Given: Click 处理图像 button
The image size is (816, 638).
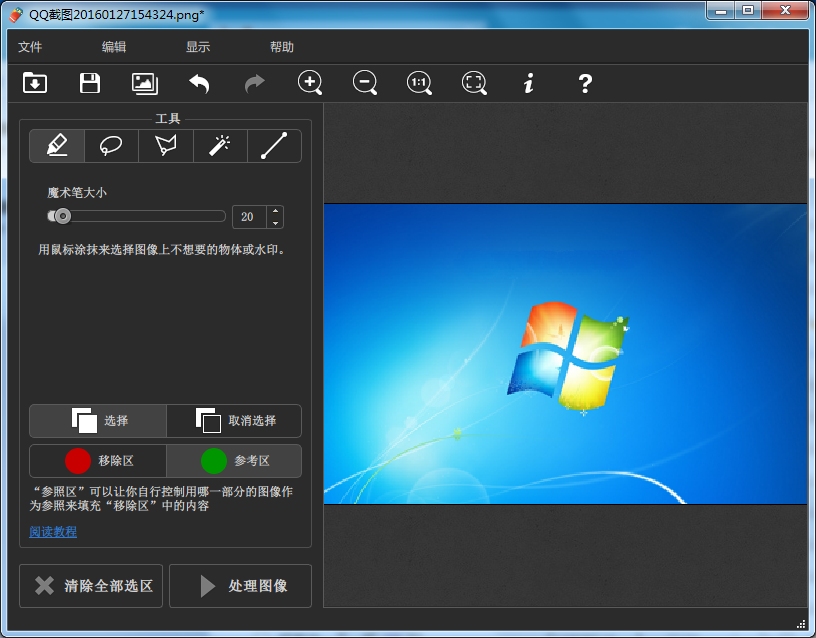Looking at the screenshot, I should coord(240,585).
